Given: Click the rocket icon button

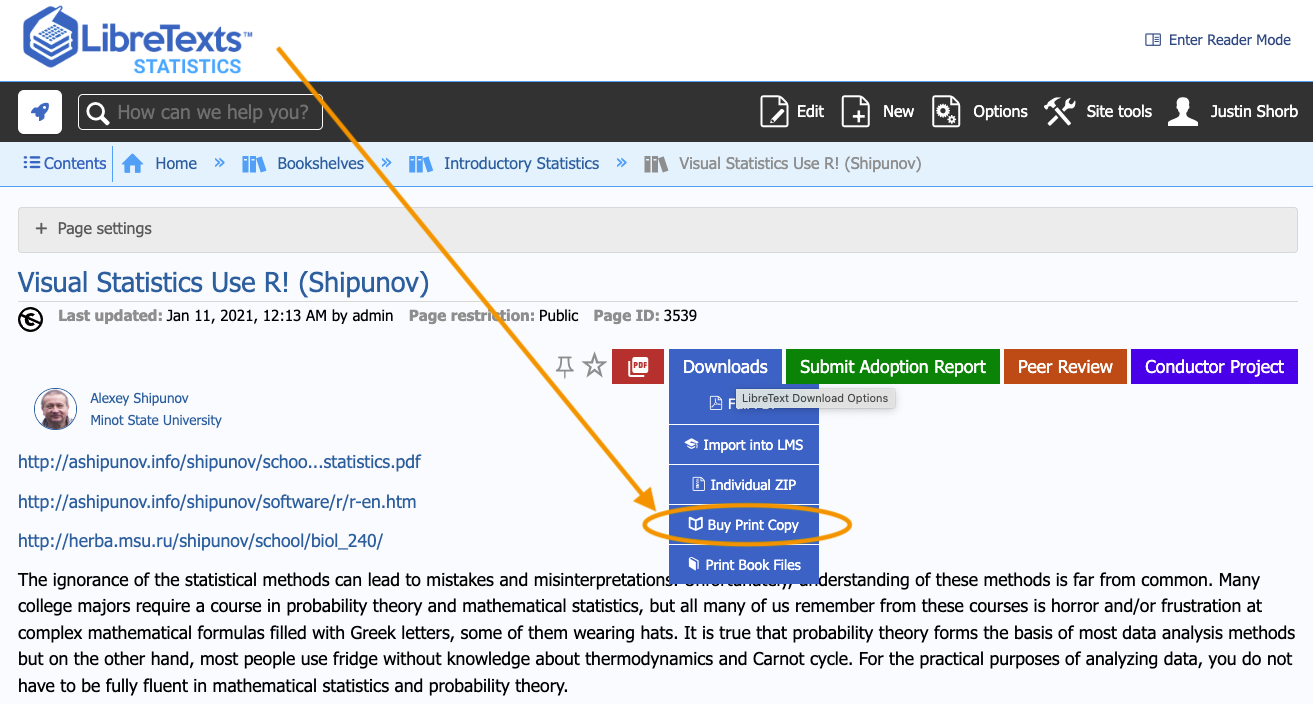Looking at the screenshot, I should pos(40,112).
